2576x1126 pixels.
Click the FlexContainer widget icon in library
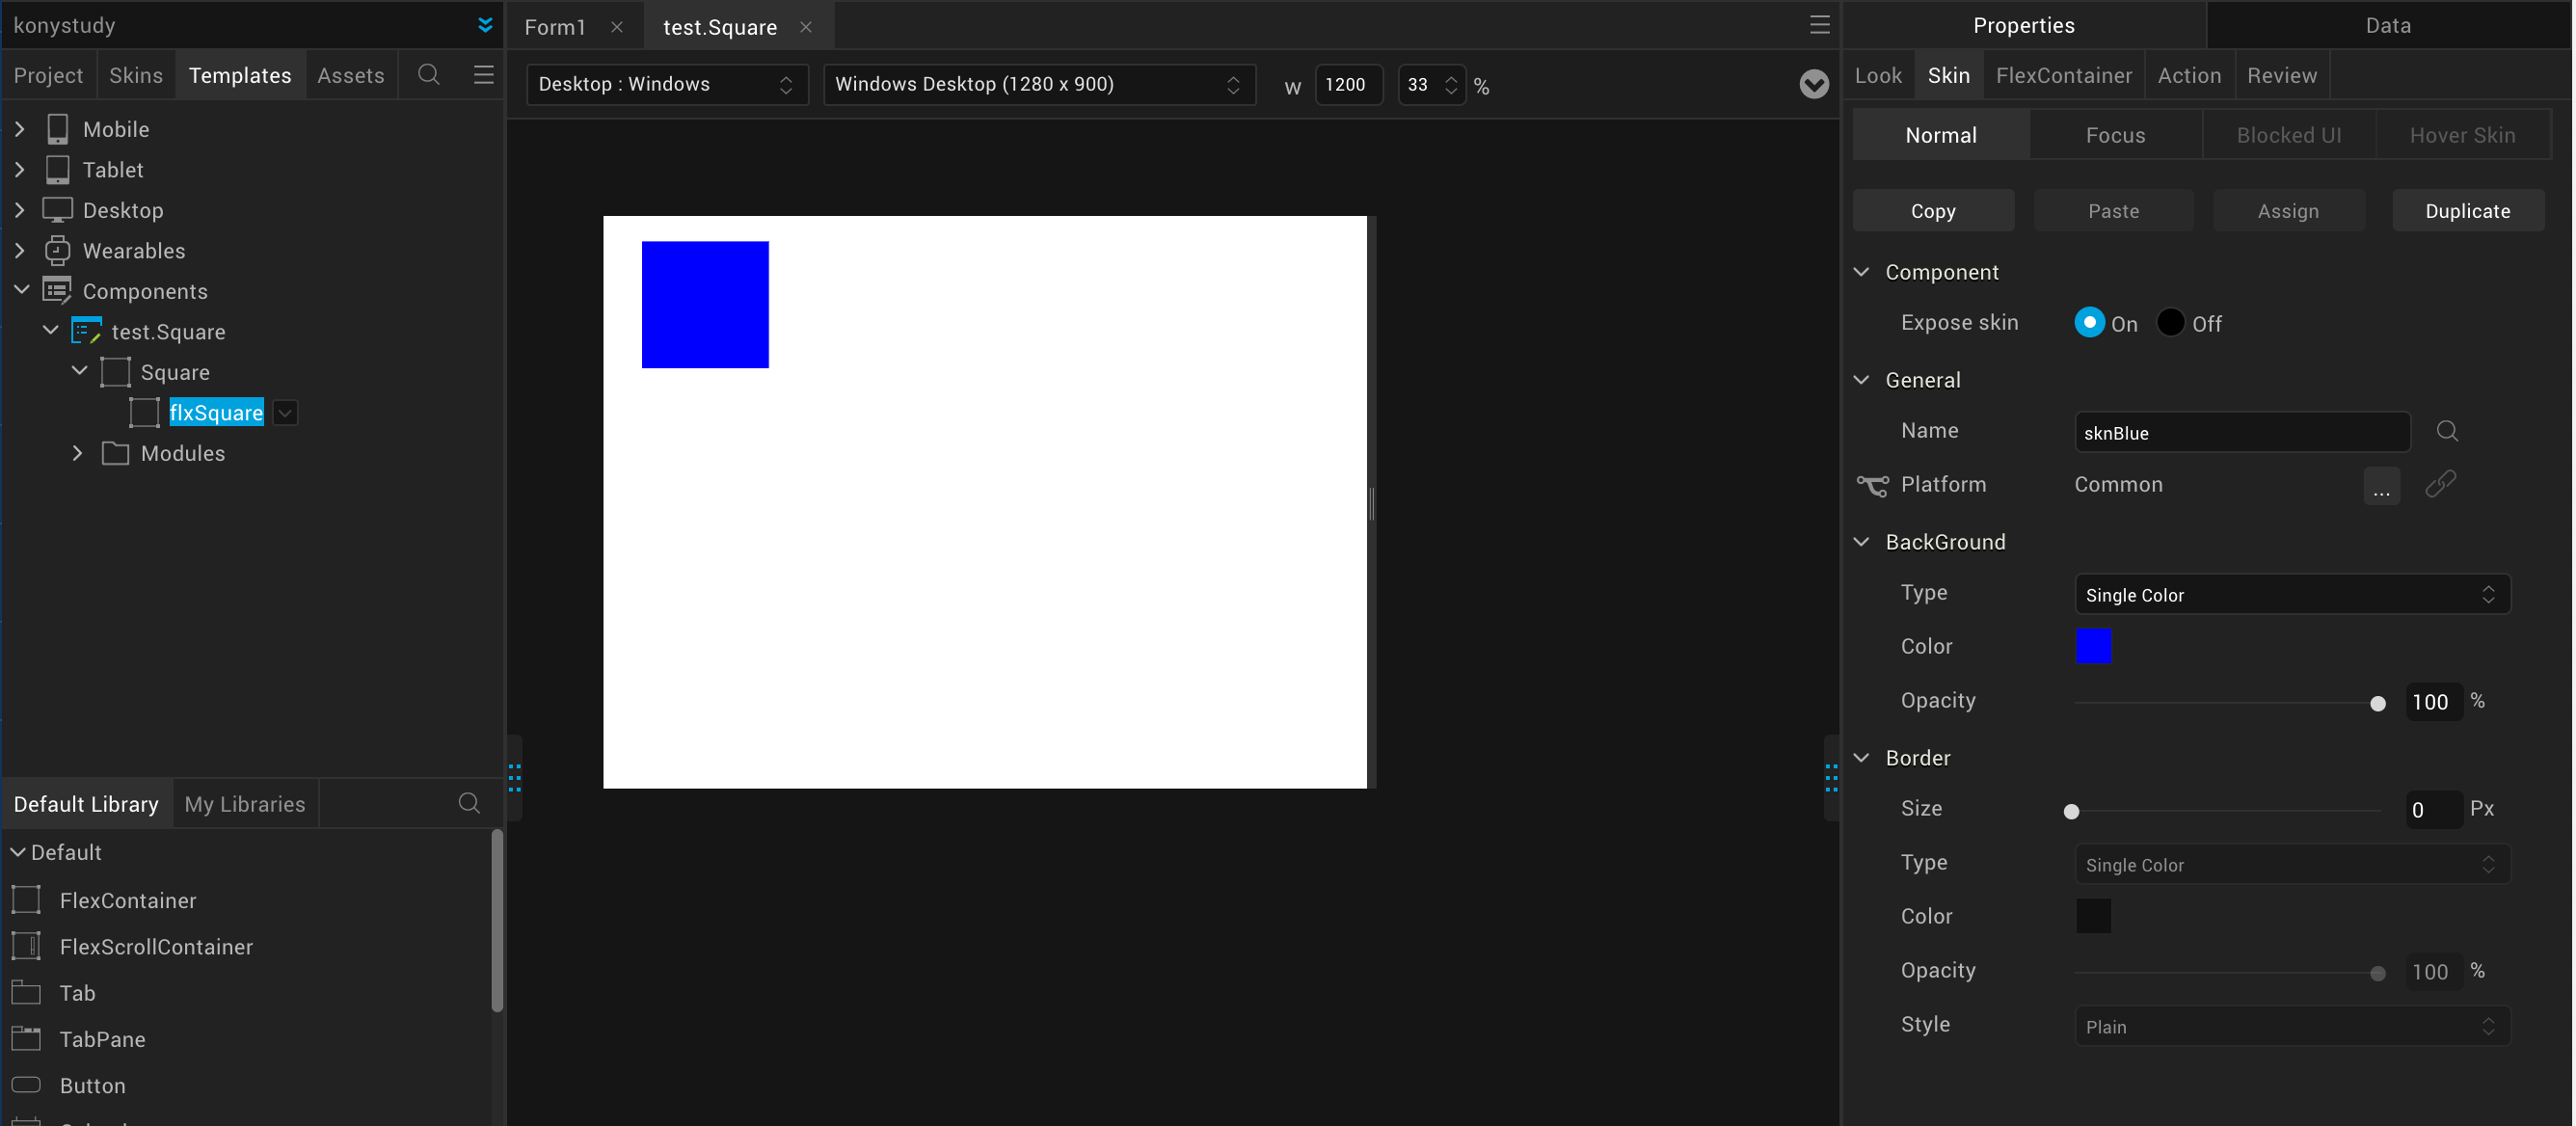(x=26, y=900)
